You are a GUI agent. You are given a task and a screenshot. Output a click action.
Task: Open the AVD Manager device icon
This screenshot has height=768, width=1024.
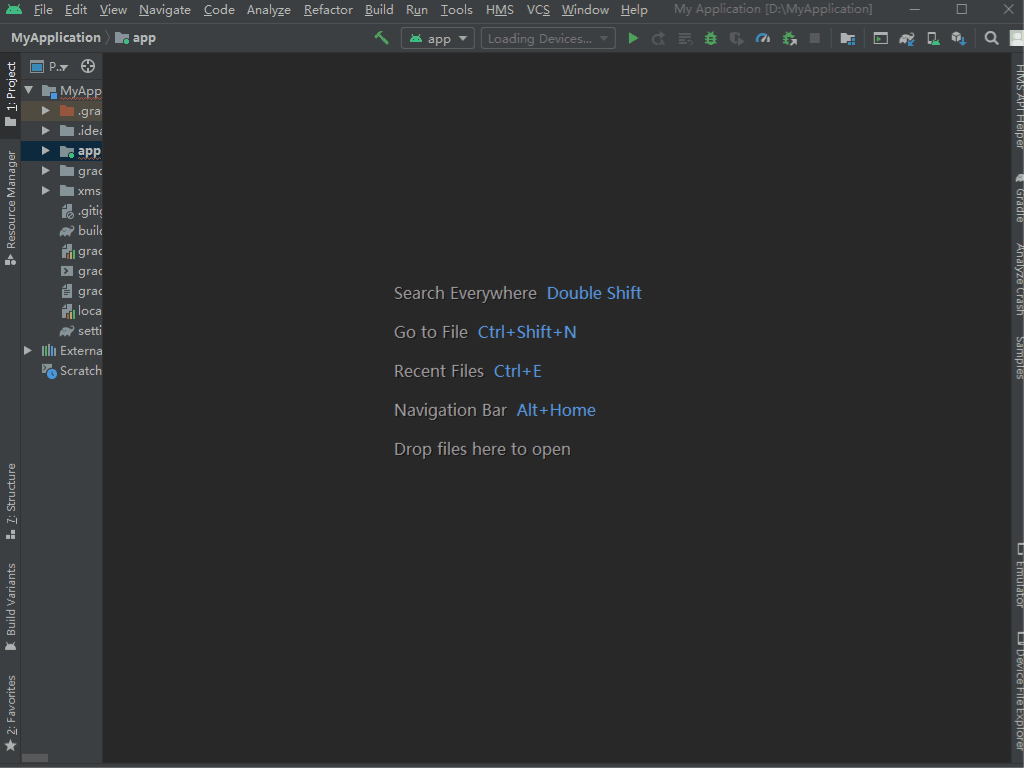click(x=933, y=39)
